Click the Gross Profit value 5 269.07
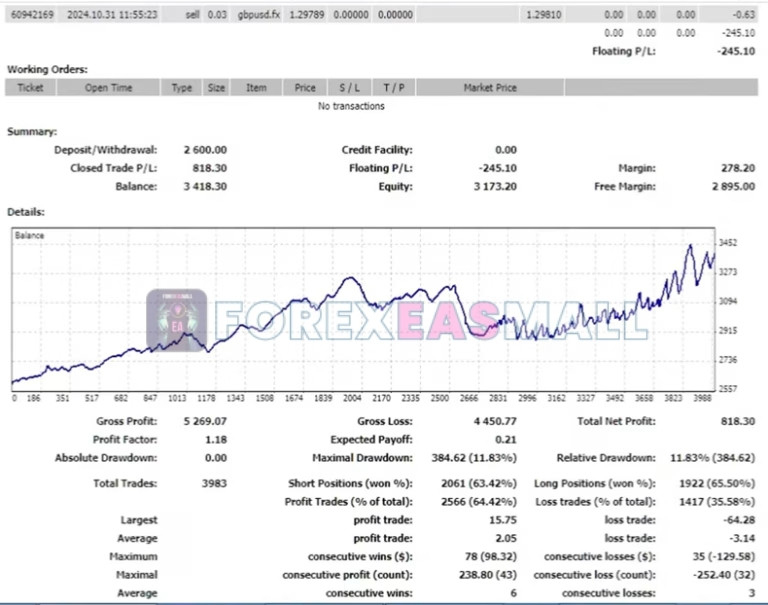Screen dimensions: 768x605 [205, 421]
